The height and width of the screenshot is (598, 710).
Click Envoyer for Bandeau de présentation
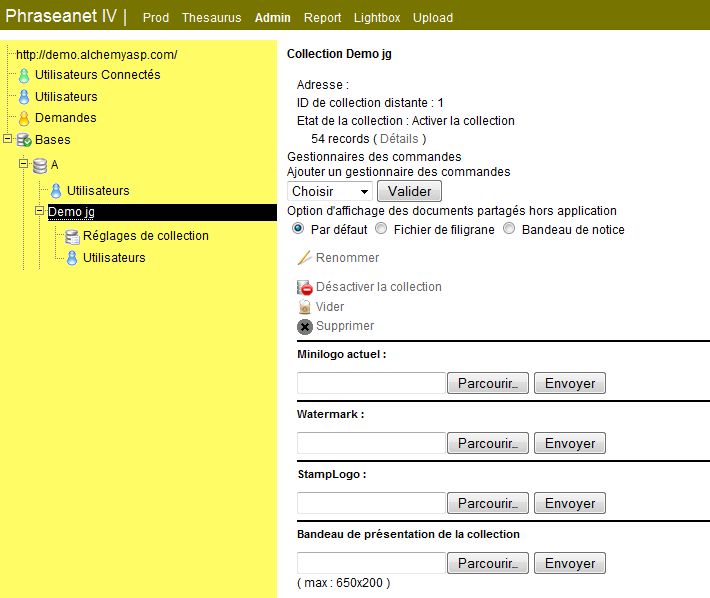click(x=570, y=563)
